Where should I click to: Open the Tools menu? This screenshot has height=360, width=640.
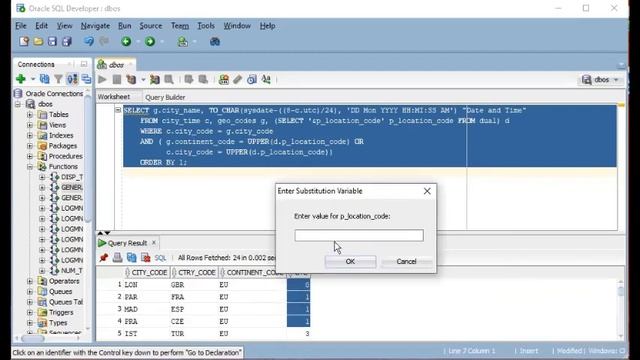point(206,26)
